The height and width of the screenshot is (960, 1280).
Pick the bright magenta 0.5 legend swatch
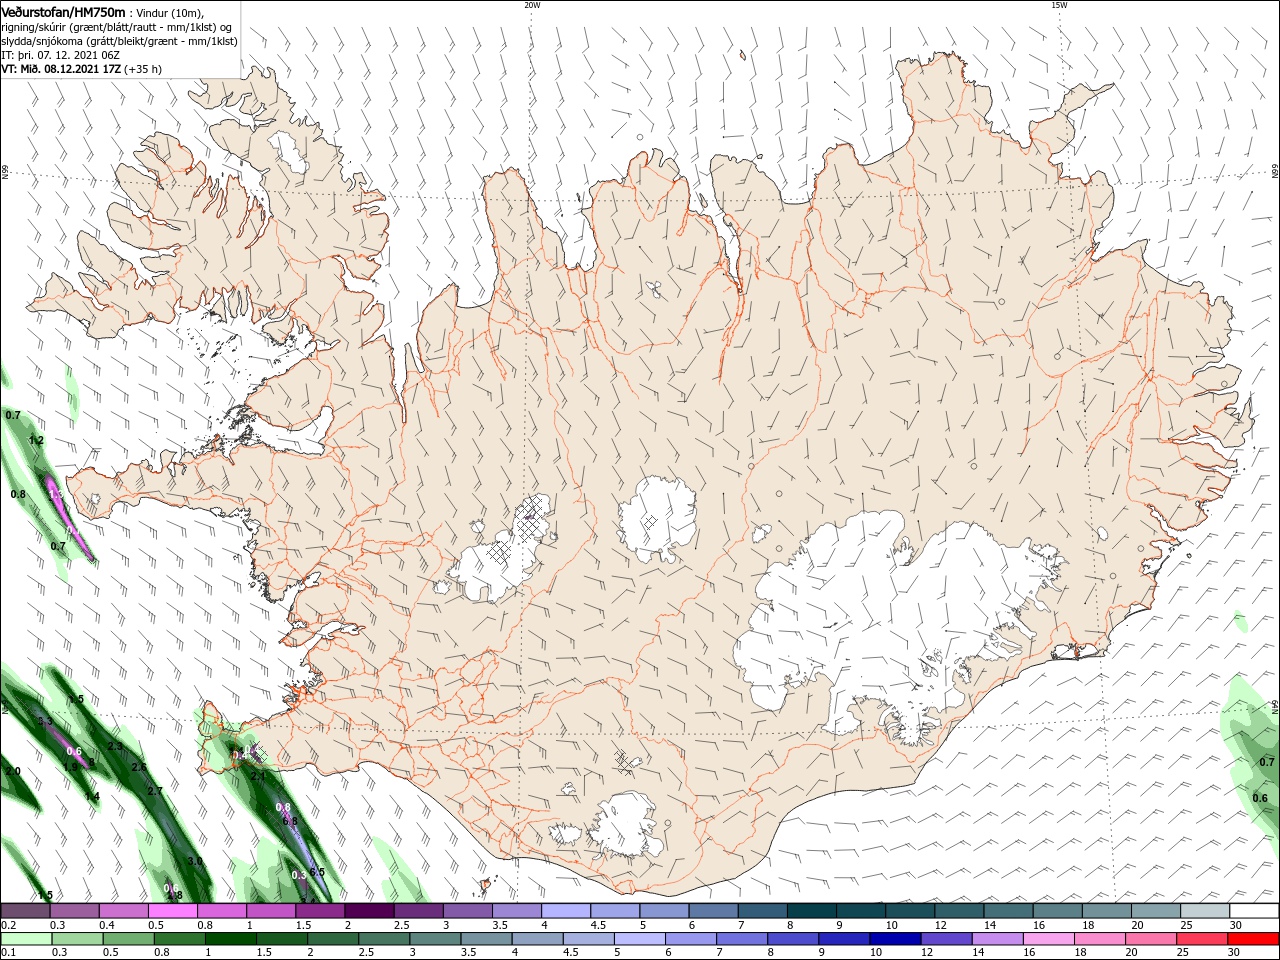(x=172, y=911)
